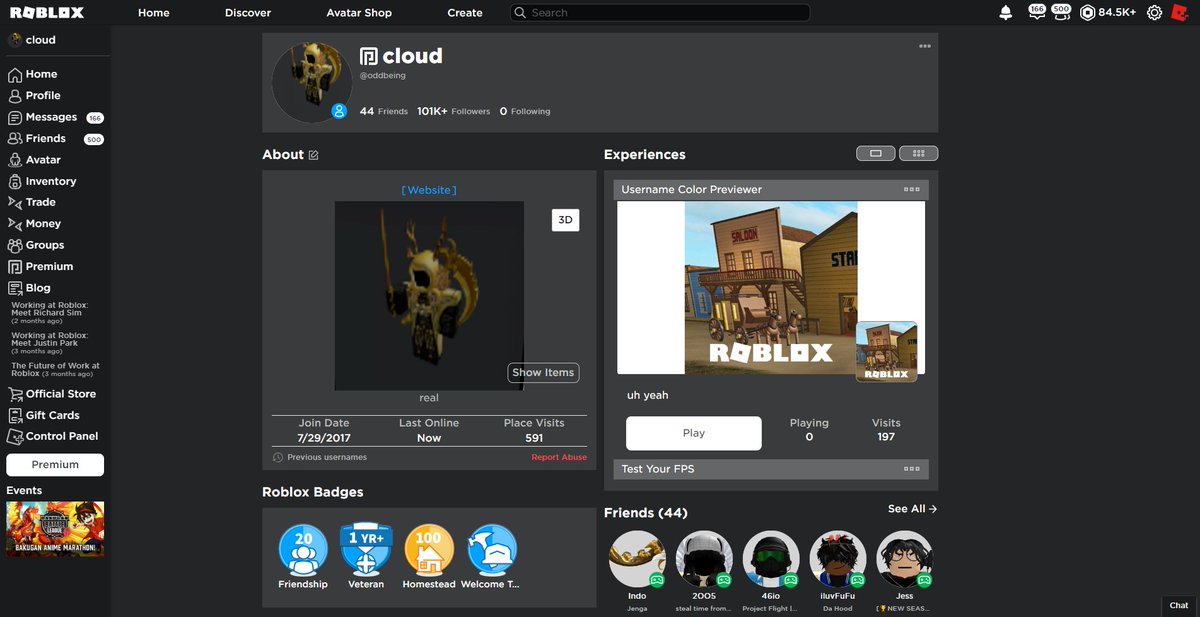
Task: Open friend 46io's avatar
Action: click(771, 559)
